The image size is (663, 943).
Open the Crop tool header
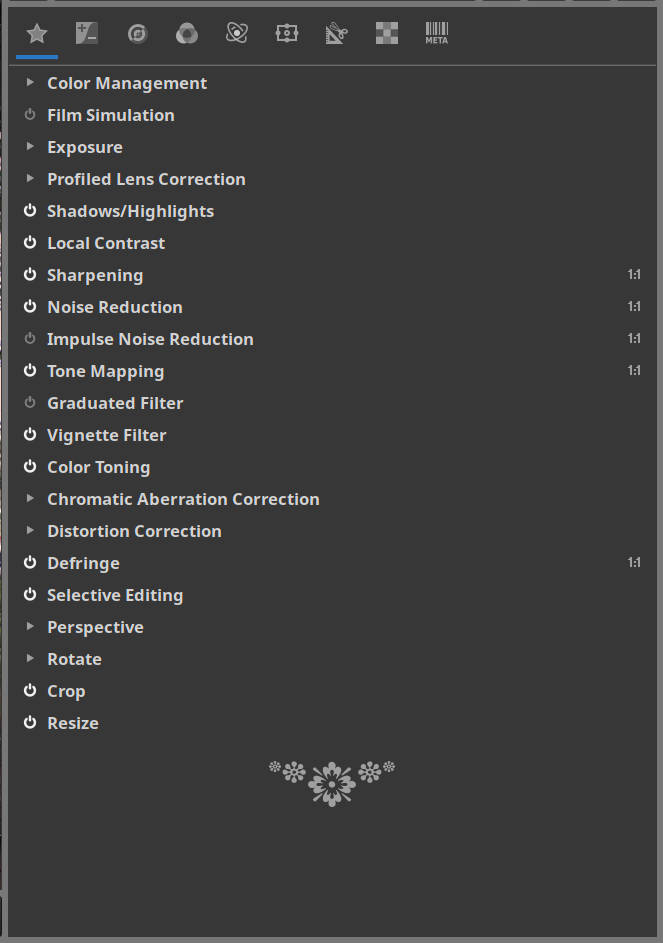point(66,691)
